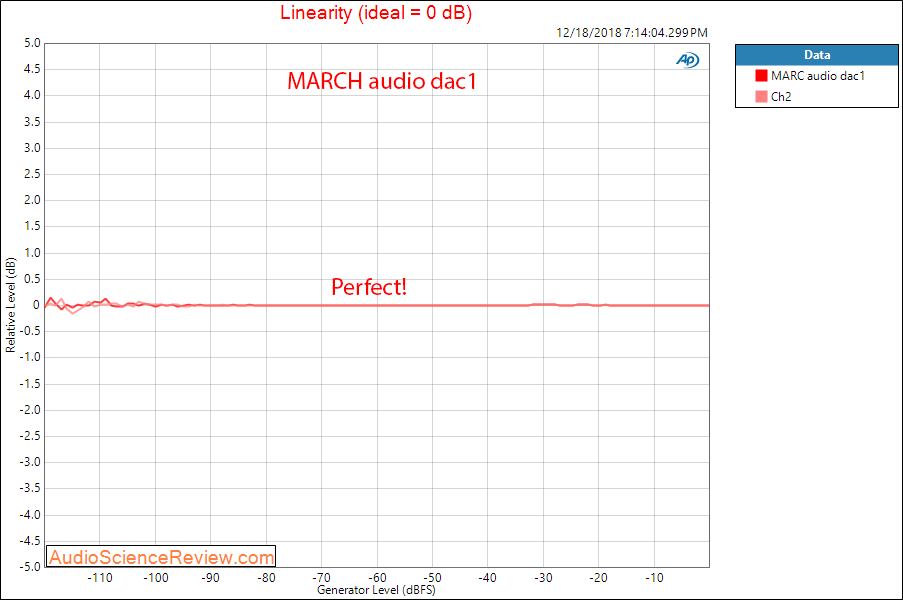Click the -20 tick on the horizontal axis
Screen dimensions: 903x600
click(598, 578)
